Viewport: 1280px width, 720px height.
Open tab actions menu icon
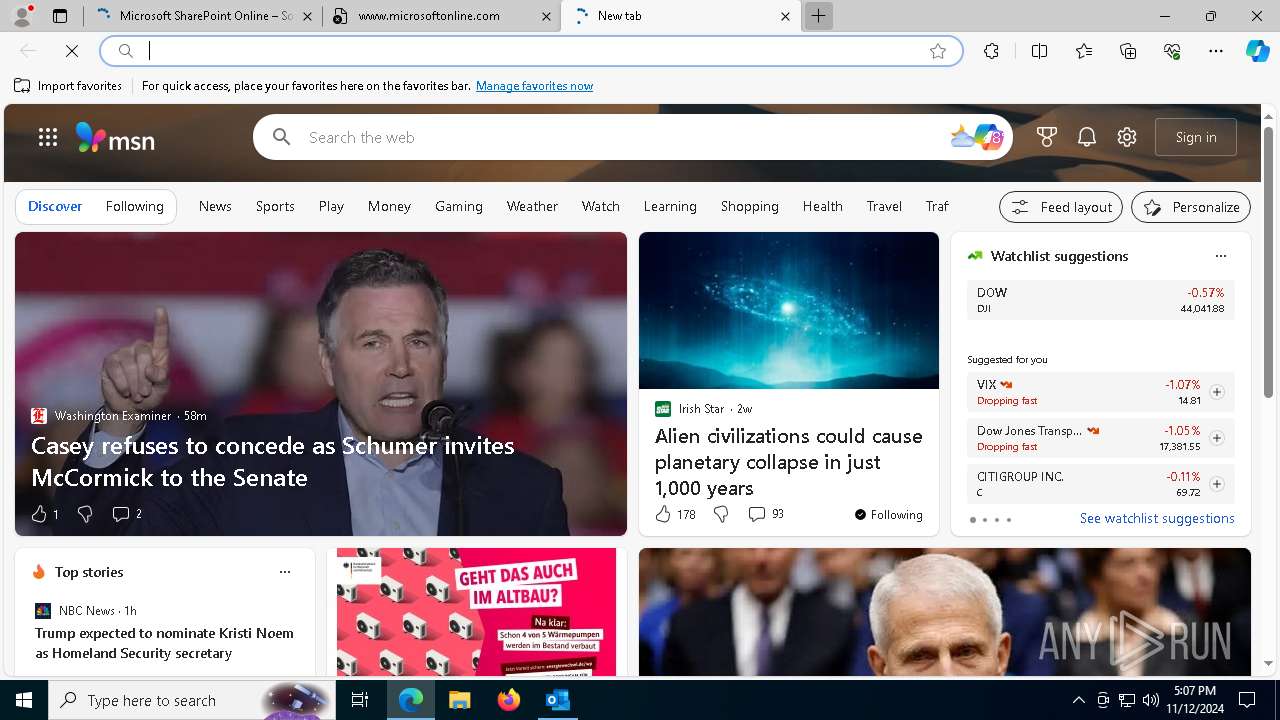60,16
